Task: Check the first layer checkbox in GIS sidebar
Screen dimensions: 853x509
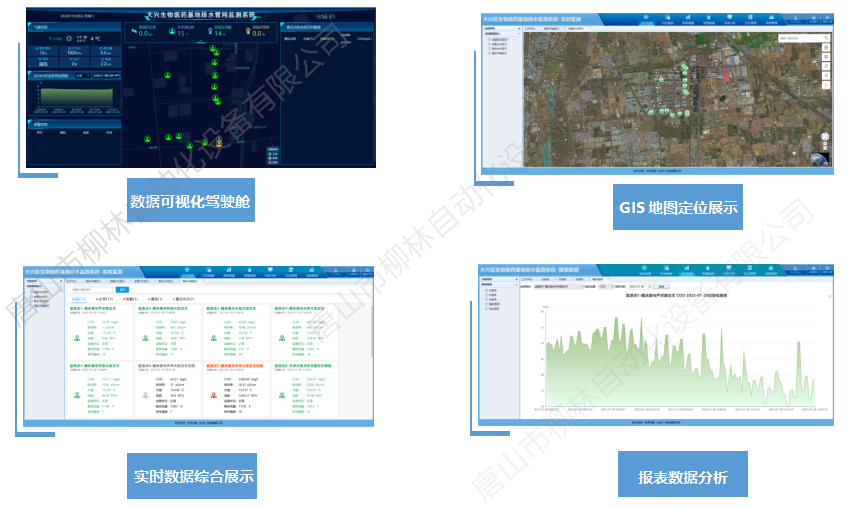Action: tap(488, 40)
